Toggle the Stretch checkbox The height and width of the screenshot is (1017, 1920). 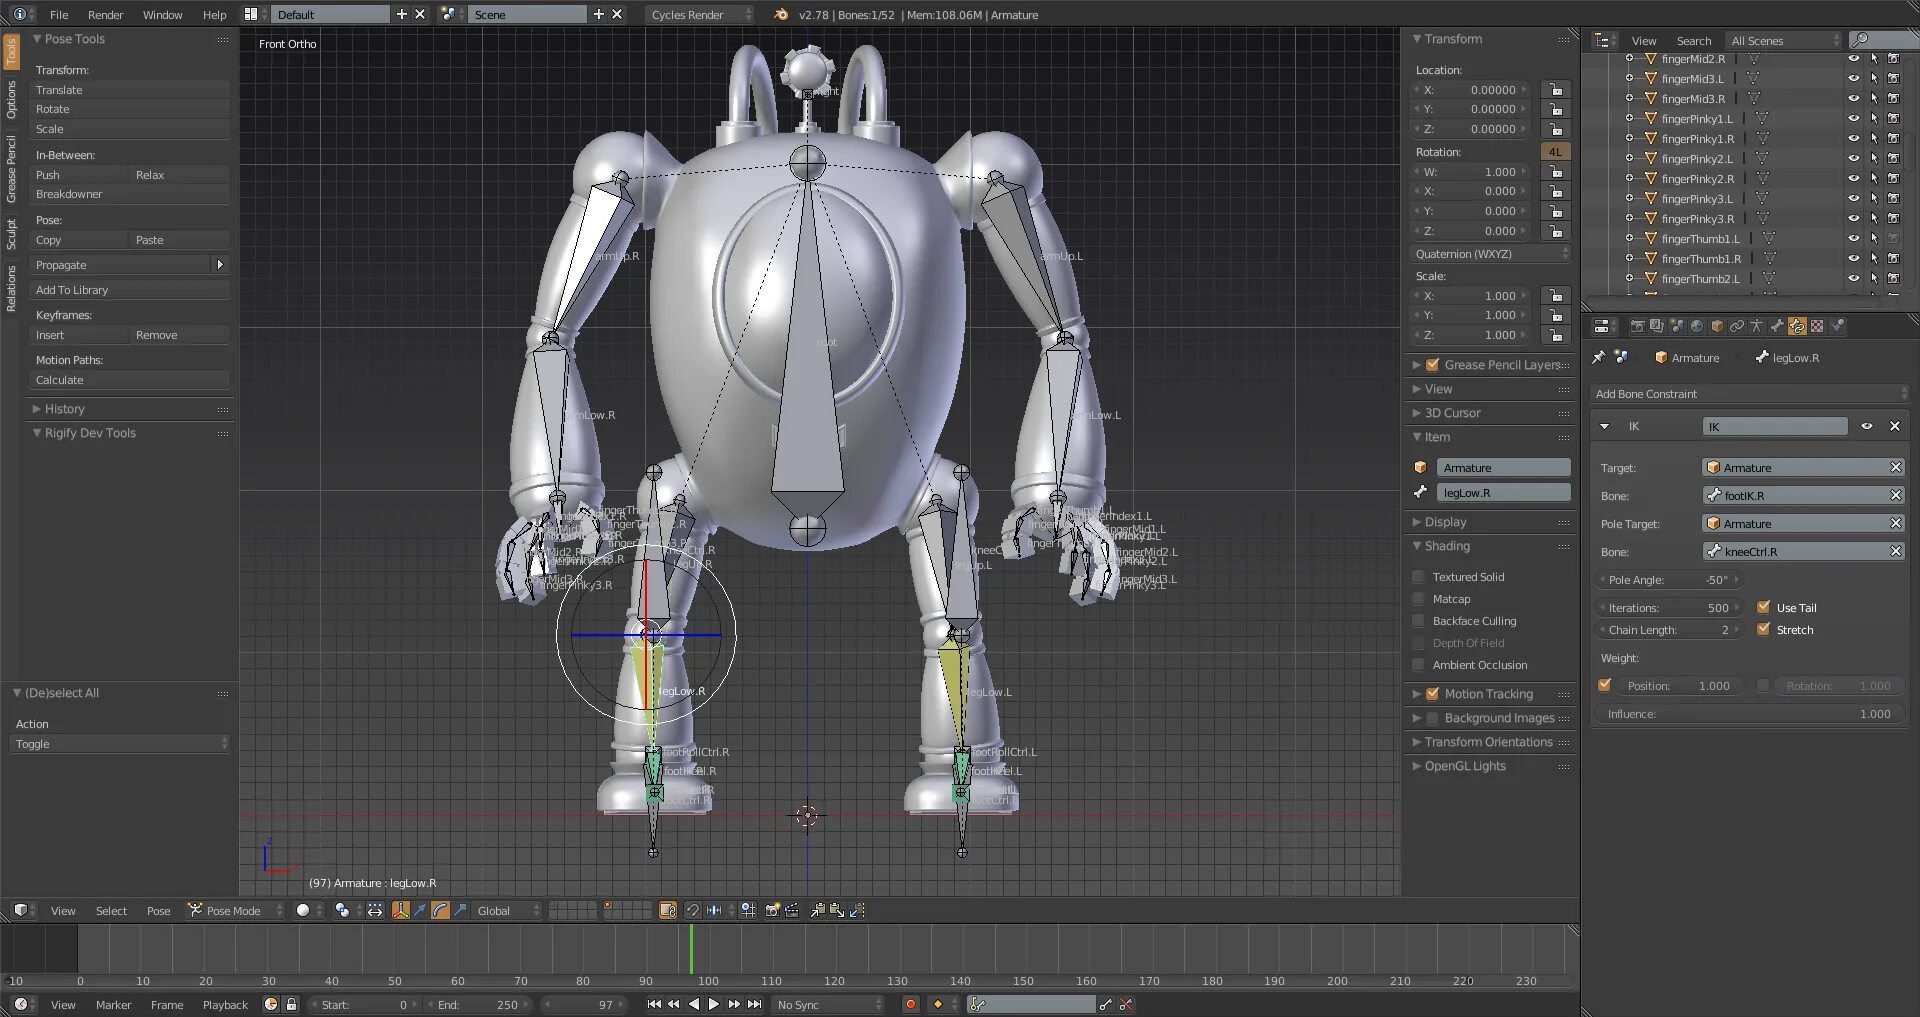pos(1764,629)
